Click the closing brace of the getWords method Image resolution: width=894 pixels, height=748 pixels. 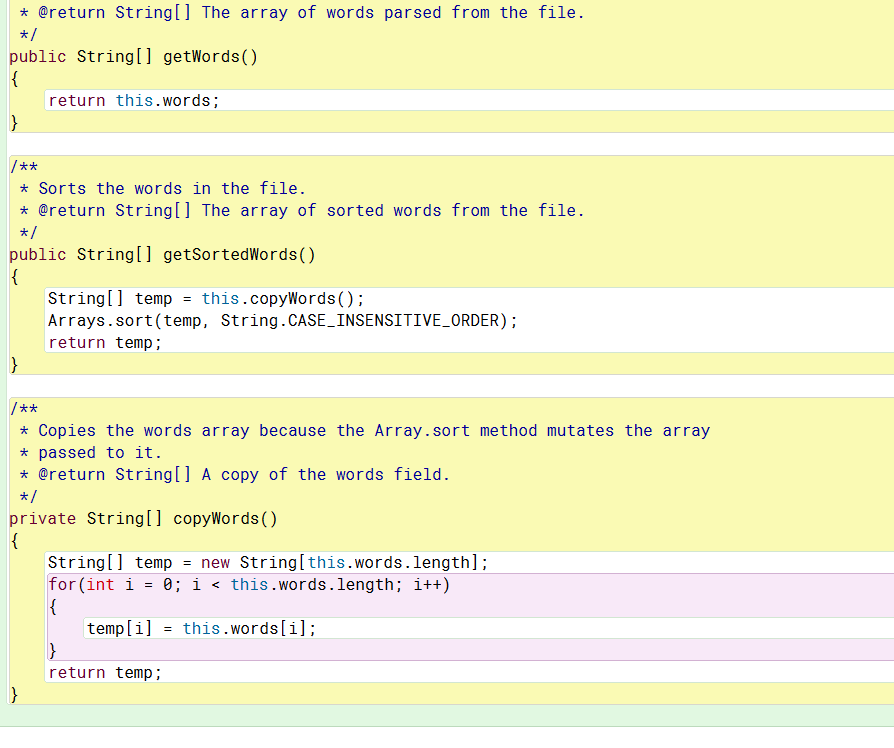pyautogui.click(x=14, y=123)
